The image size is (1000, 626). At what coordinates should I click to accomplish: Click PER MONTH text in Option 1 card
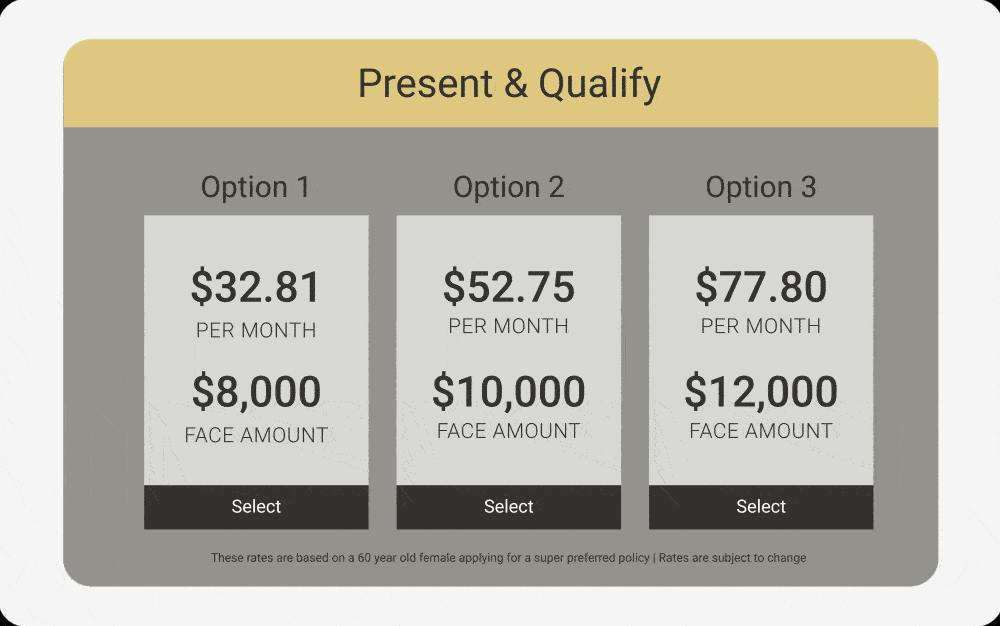256,331
